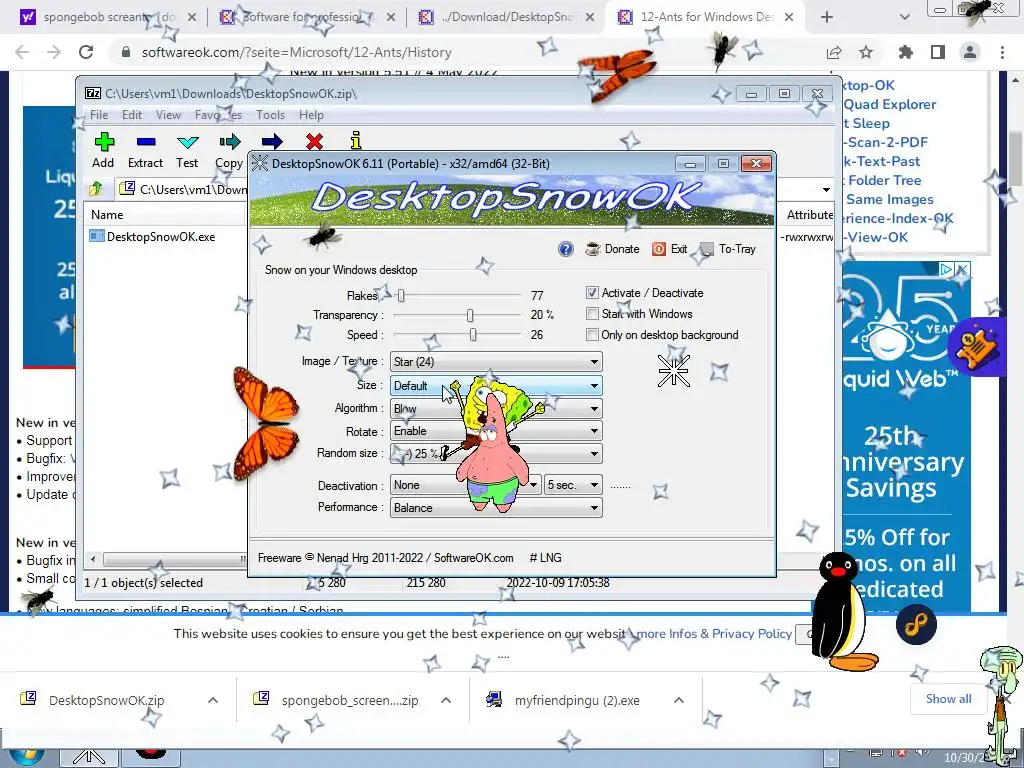This screenshot has height=768, width=1024.
Task: Send DesktopSnowOK To-Tray
Action: [728, 249]
